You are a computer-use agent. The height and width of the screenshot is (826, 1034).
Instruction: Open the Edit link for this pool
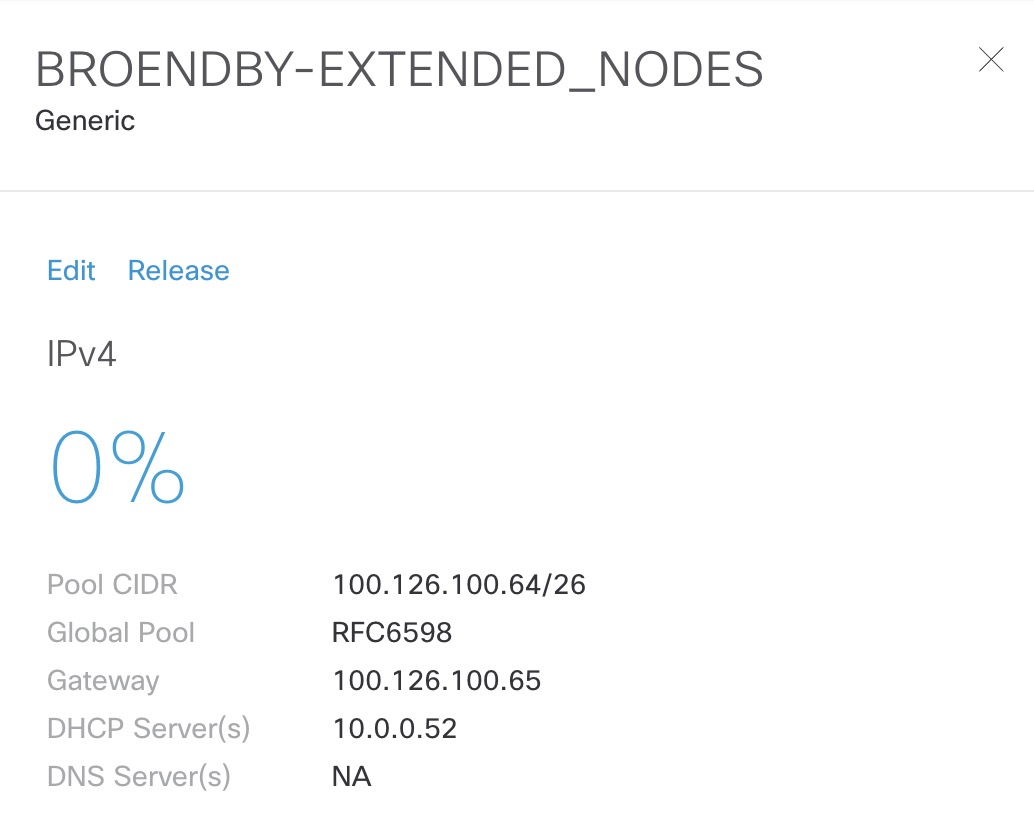click(x=71, y=270)
